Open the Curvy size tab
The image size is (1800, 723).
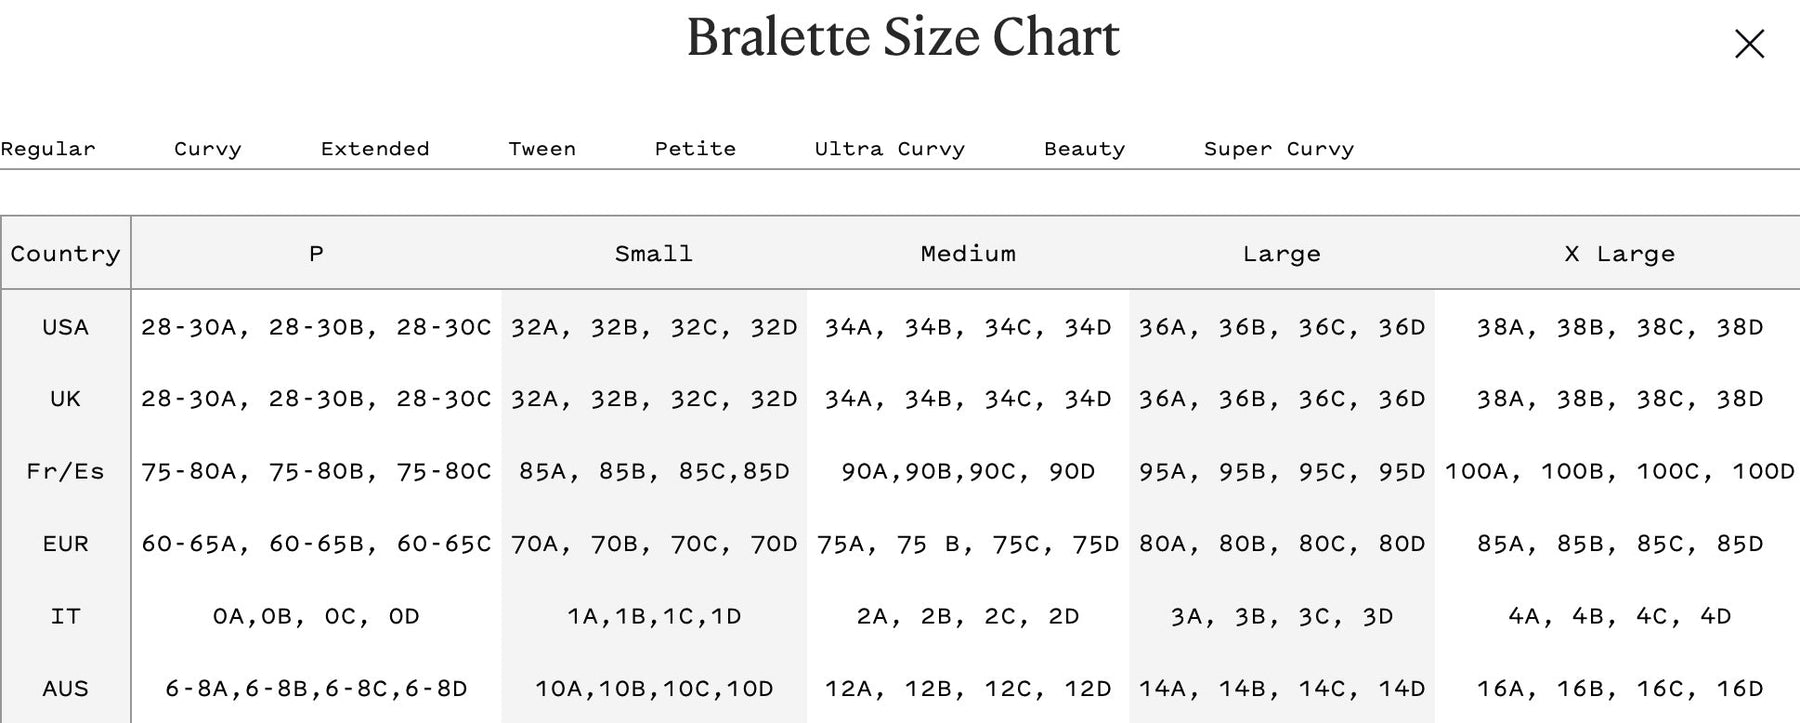[x=207, y=149]
